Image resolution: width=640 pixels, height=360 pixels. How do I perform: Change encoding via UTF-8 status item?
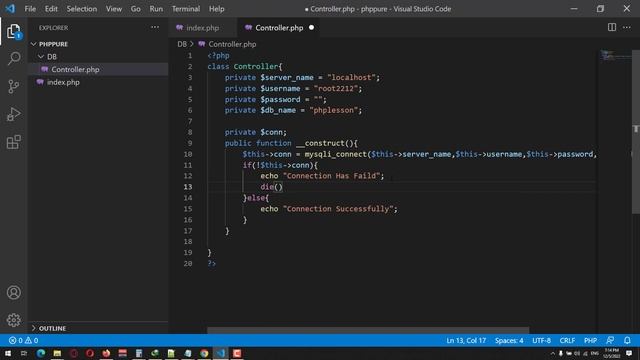tap(541, 340)
